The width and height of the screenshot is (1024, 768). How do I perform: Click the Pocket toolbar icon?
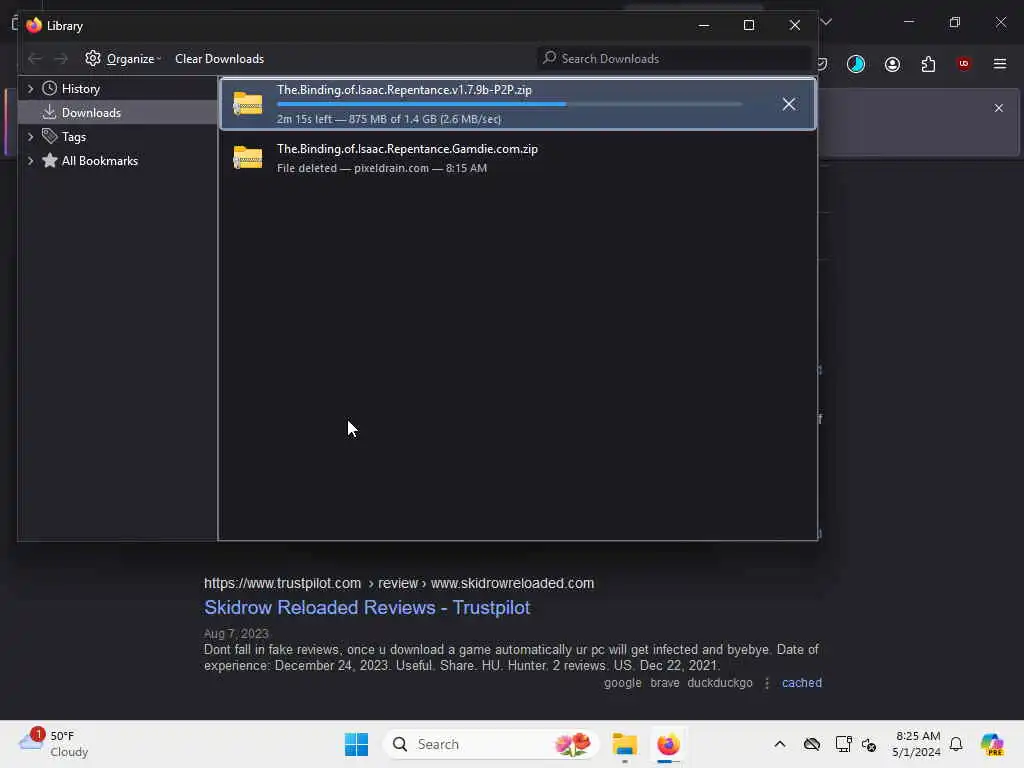tap(823, 64)
